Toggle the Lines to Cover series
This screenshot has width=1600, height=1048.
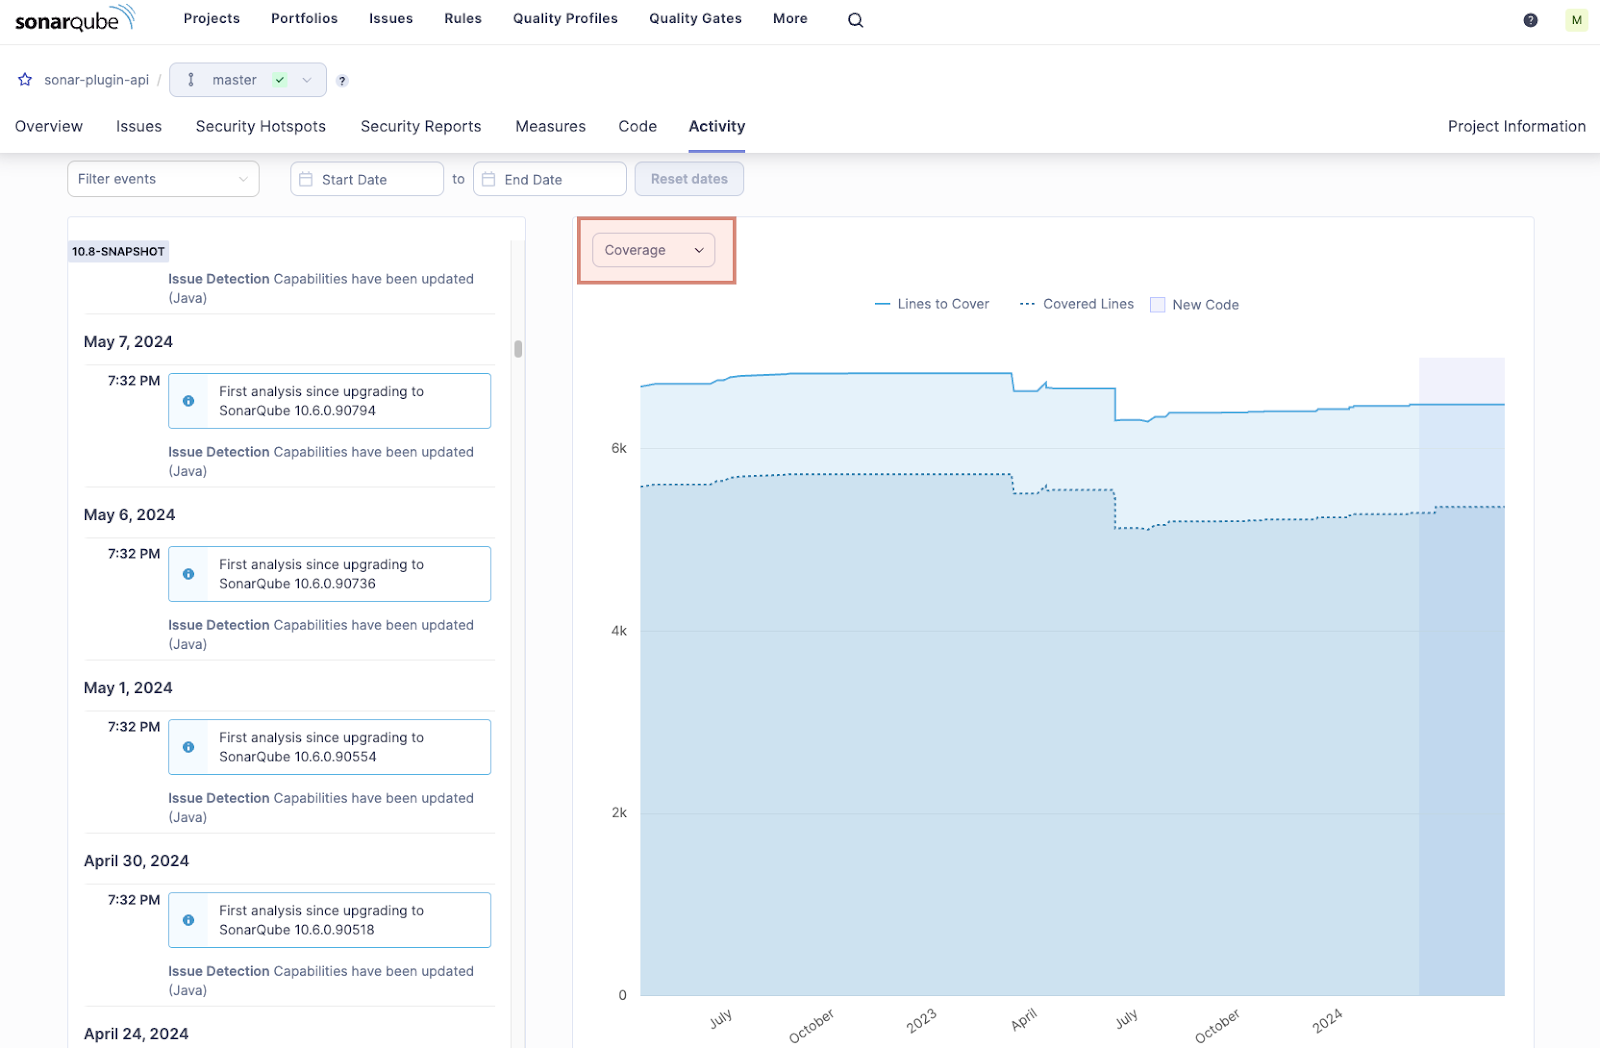pyautogui.click(x=932, y=304)
